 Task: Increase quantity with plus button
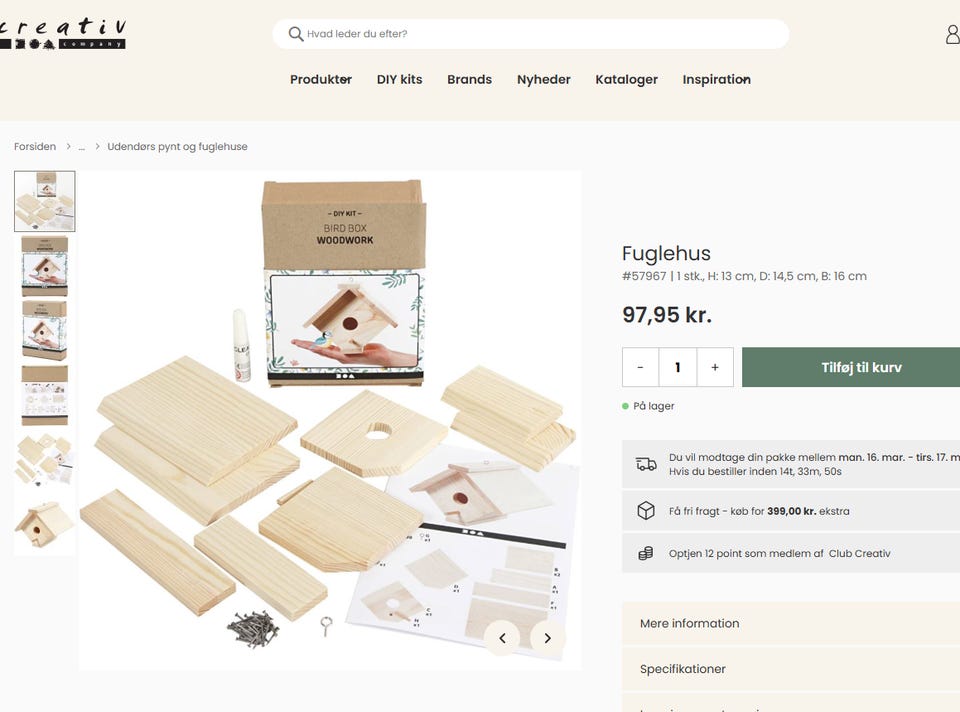tap(714, 367)
